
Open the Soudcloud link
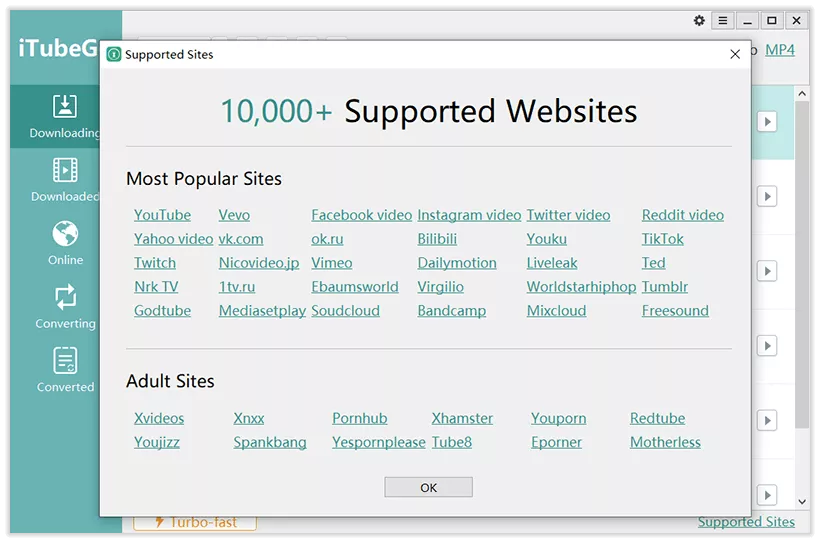(x=345, y=311)
